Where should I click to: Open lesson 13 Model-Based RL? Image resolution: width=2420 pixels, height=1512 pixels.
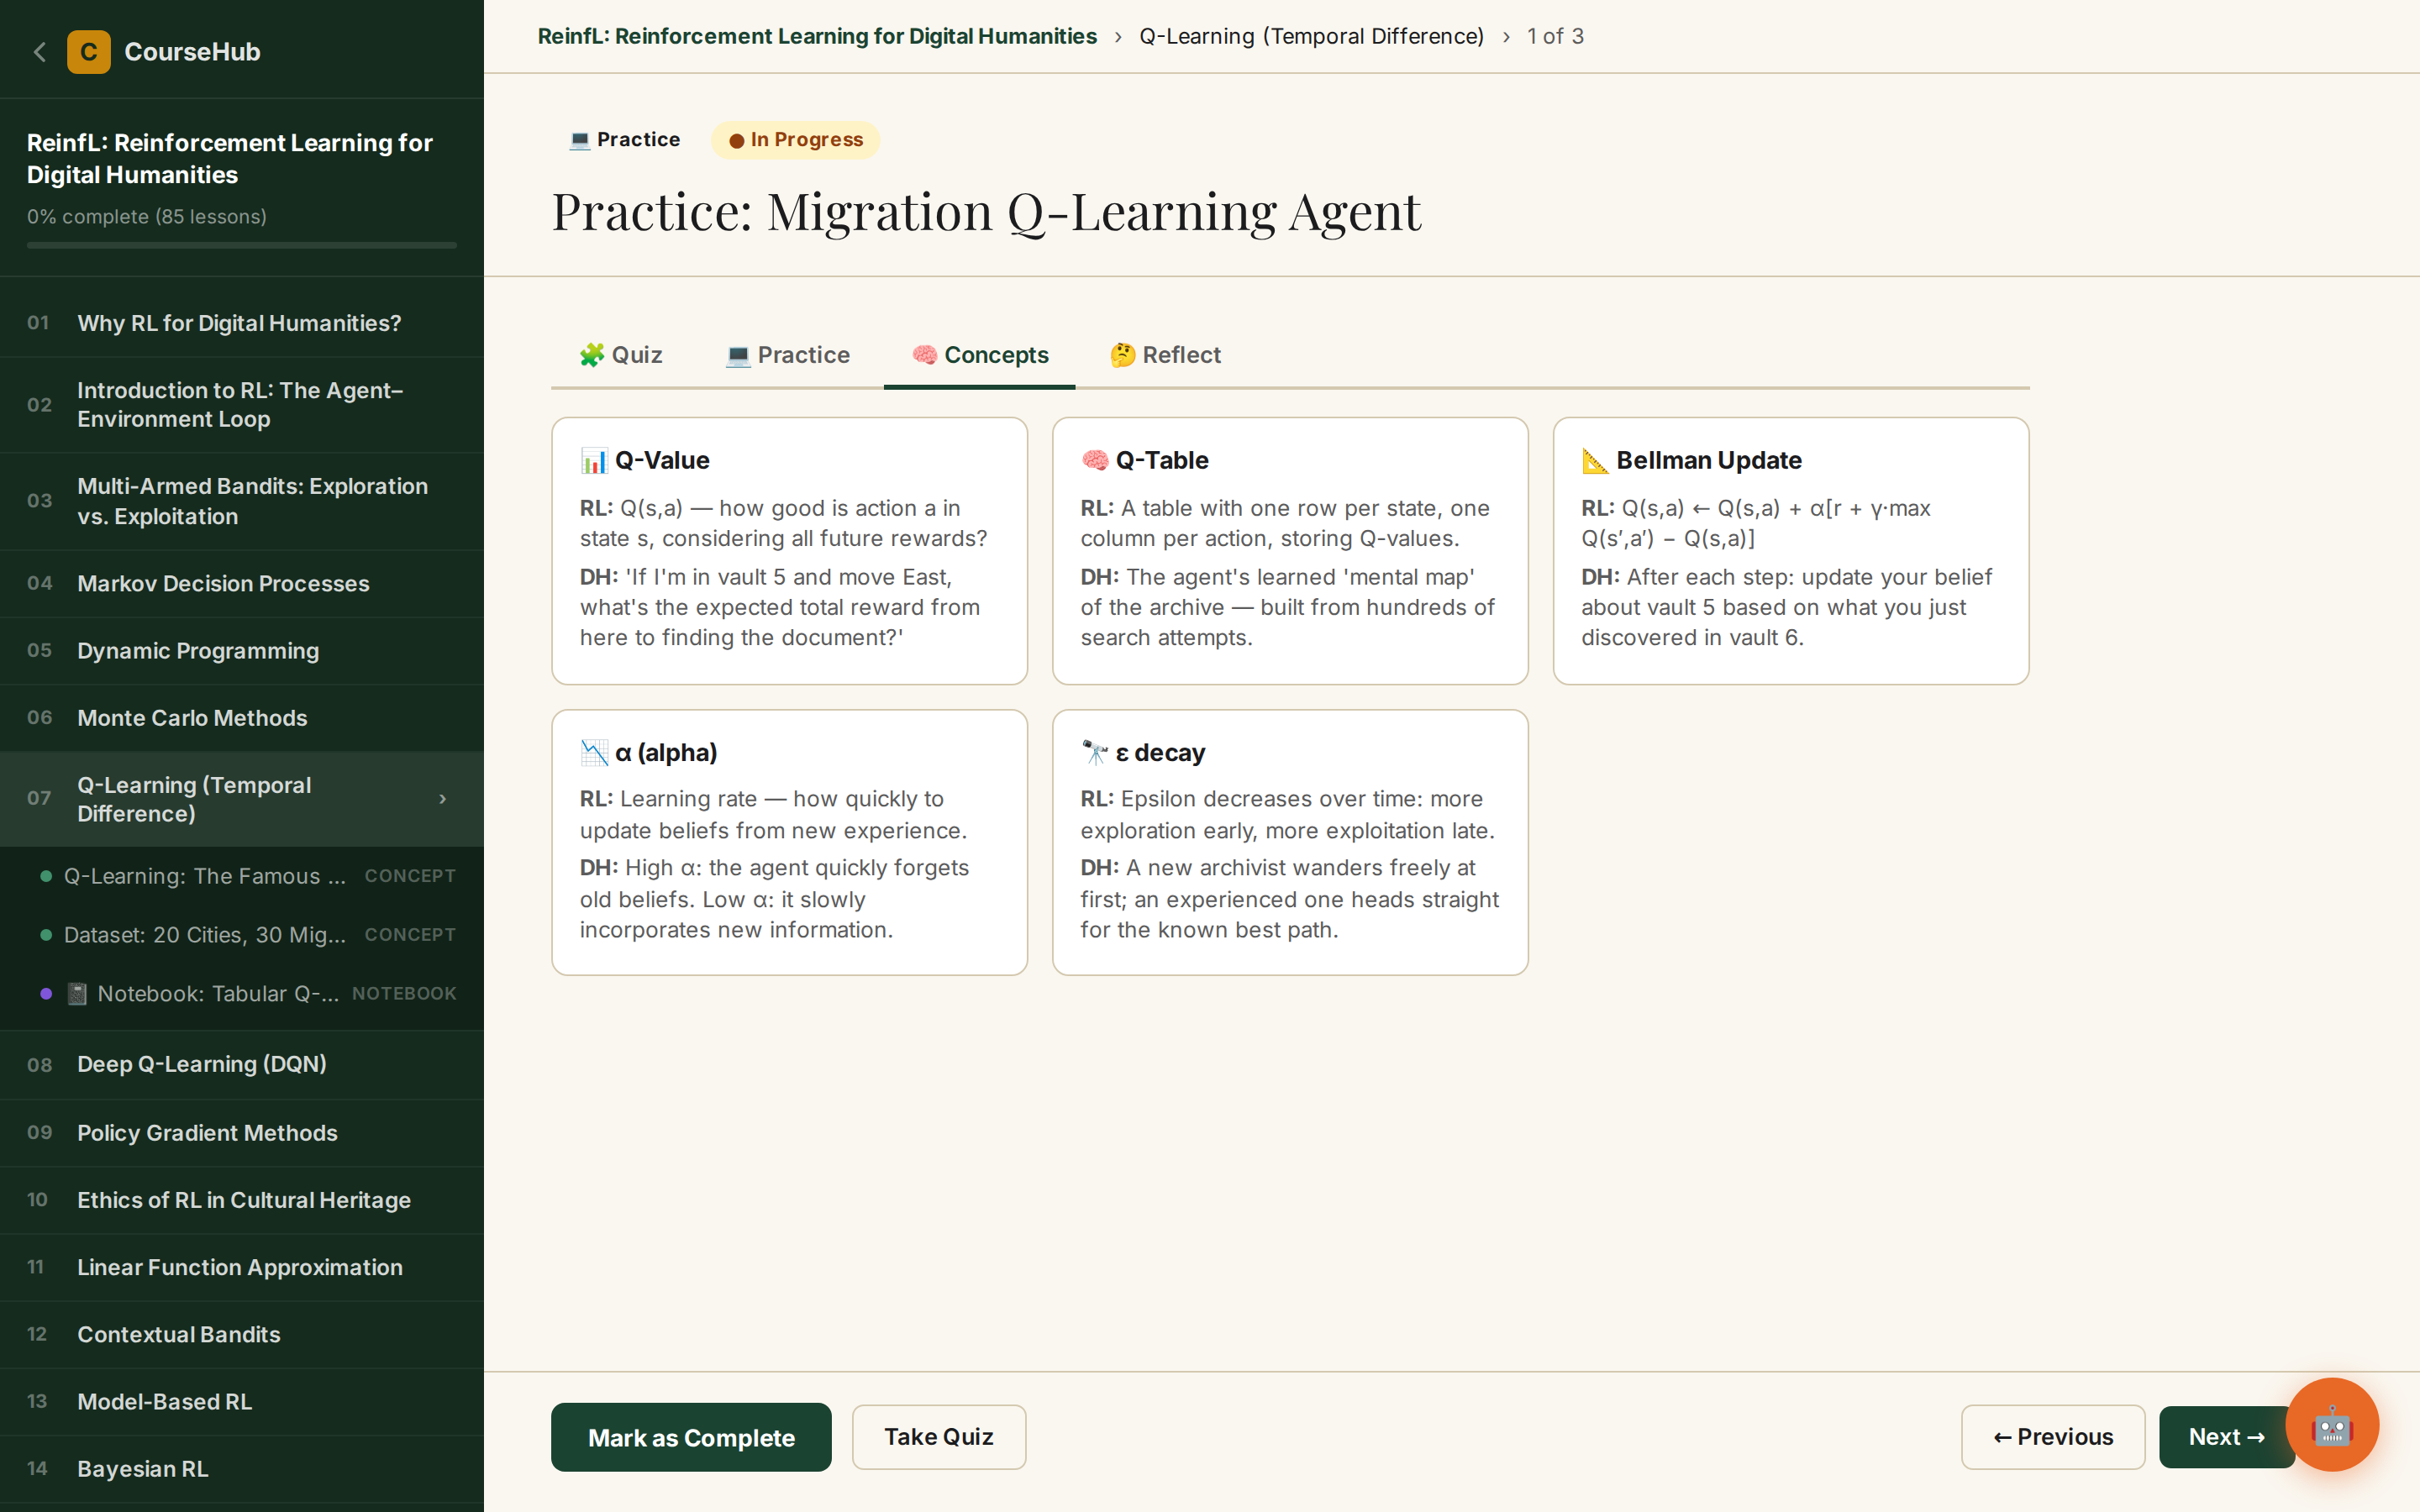(242, 1401)
